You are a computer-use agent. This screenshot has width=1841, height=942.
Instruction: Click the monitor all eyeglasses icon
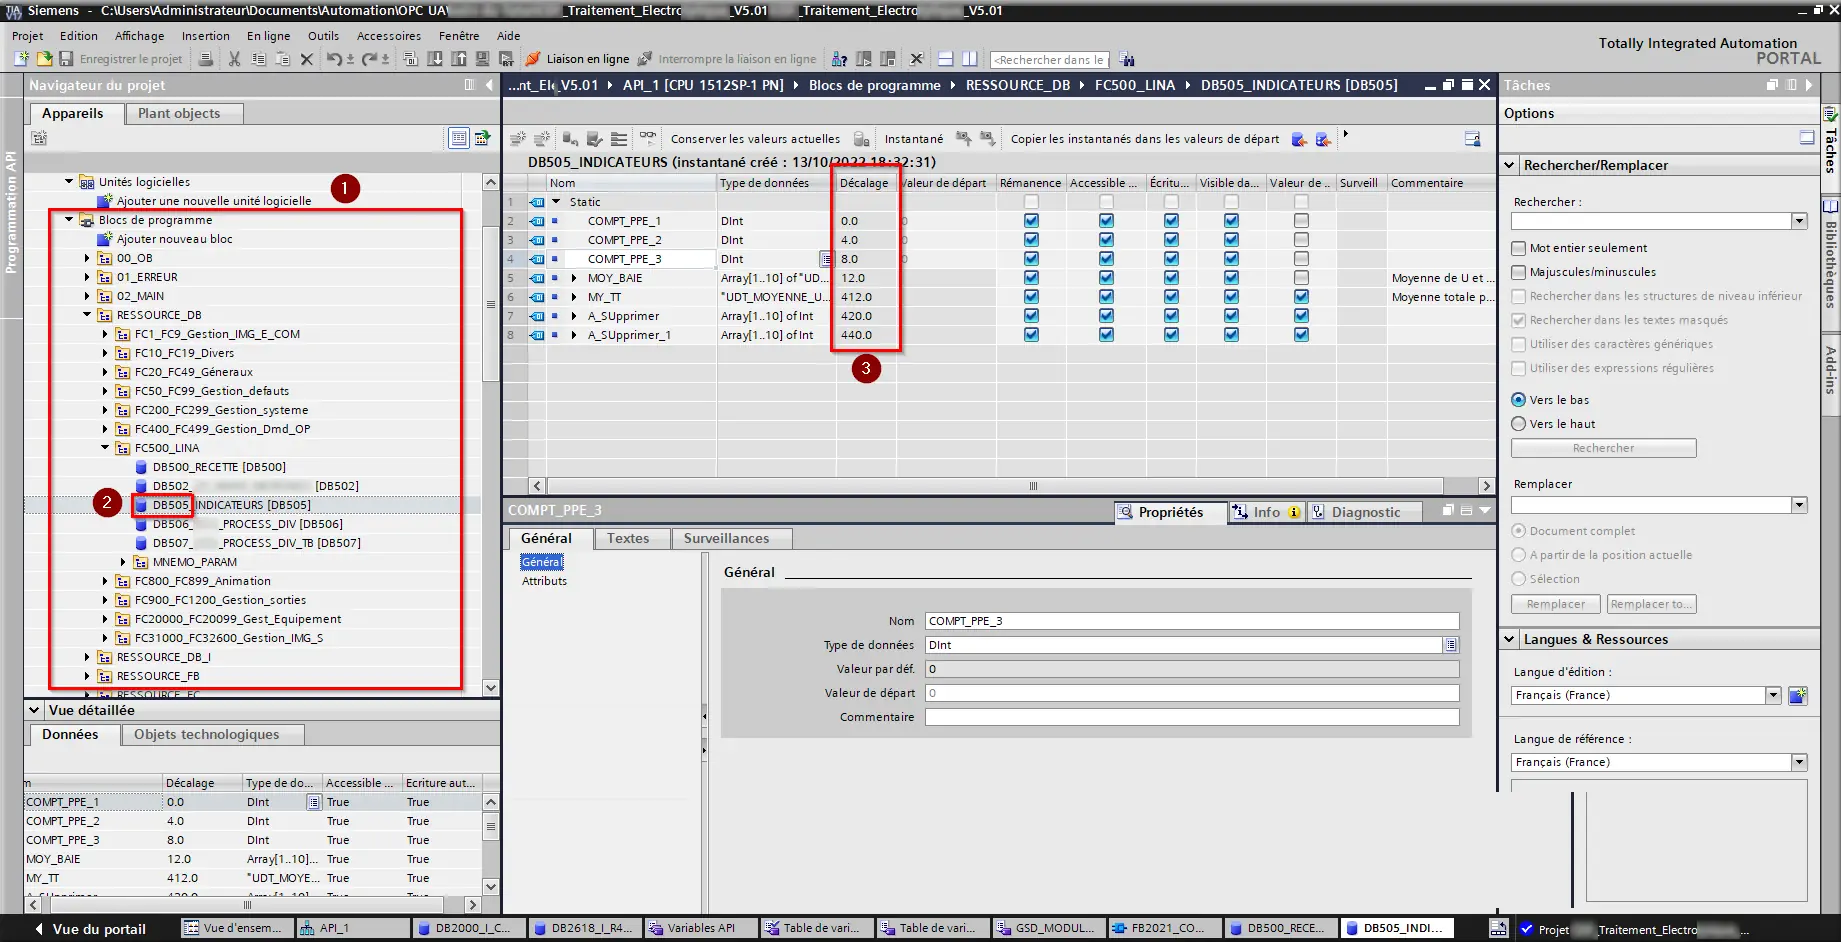tap(648, 138)
